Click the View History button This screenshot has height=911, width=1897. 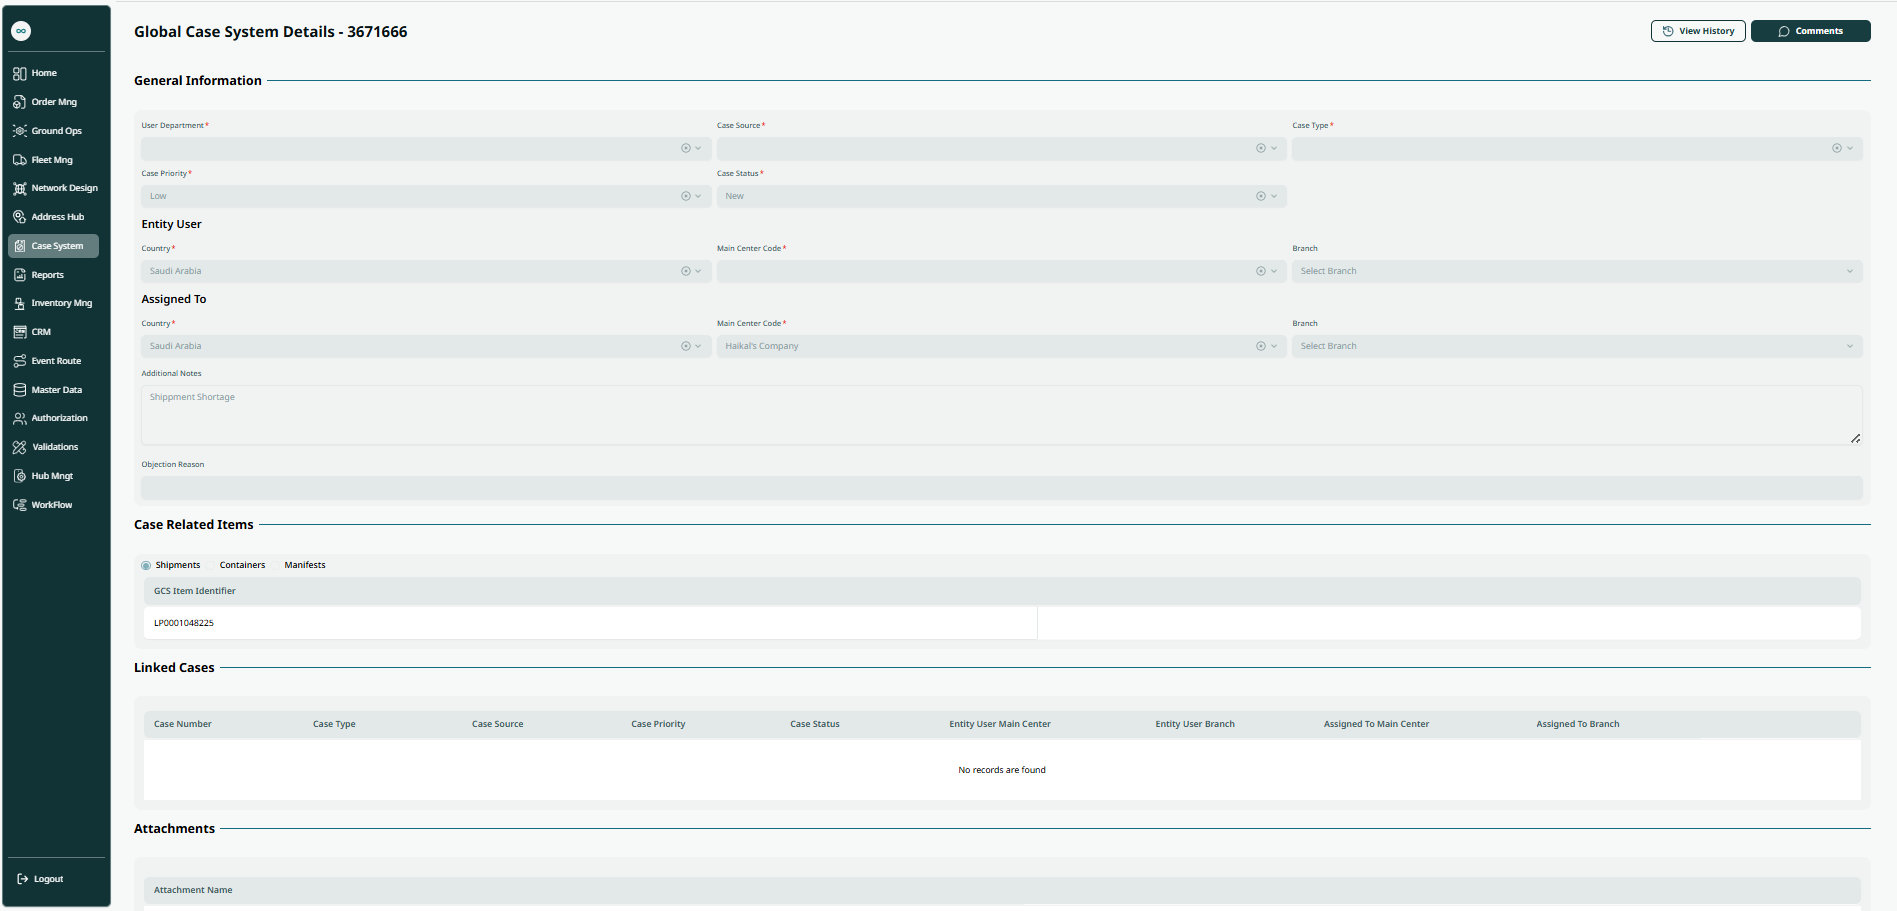pos(1698,31)
